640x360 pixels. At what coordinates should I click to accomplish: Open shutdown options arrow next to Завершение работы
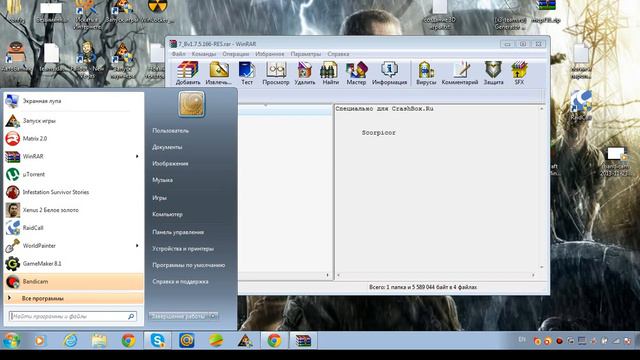pos(213,316)
